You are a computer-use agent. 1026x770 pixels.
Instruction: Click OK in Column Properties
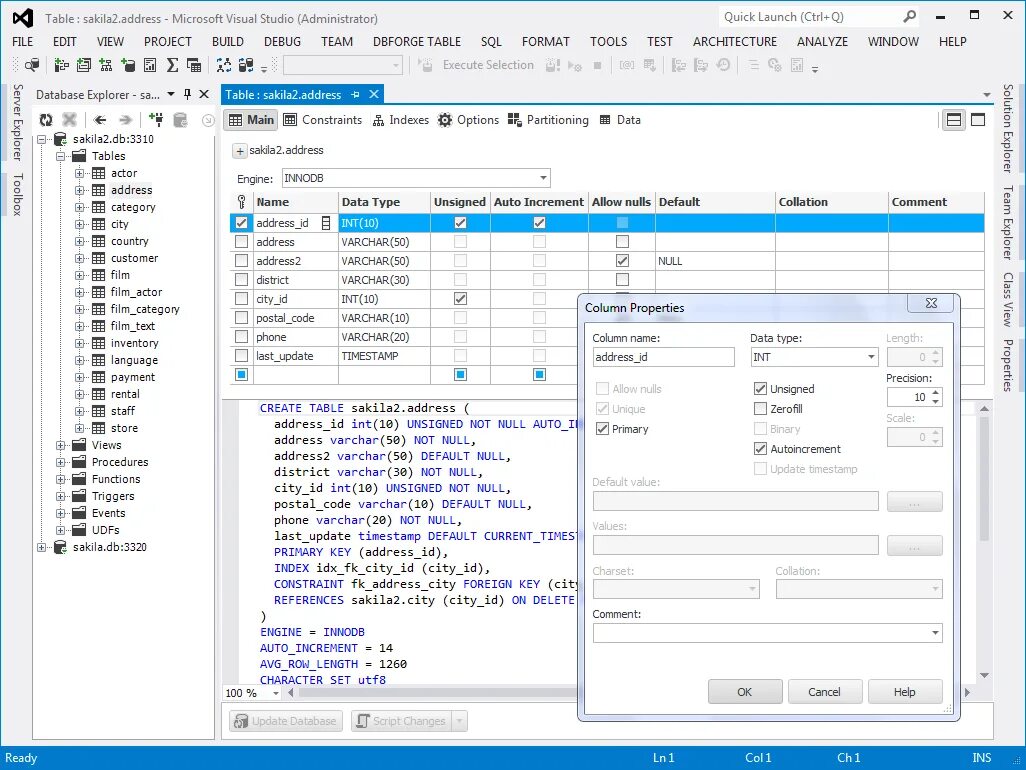tap(745, 691)
